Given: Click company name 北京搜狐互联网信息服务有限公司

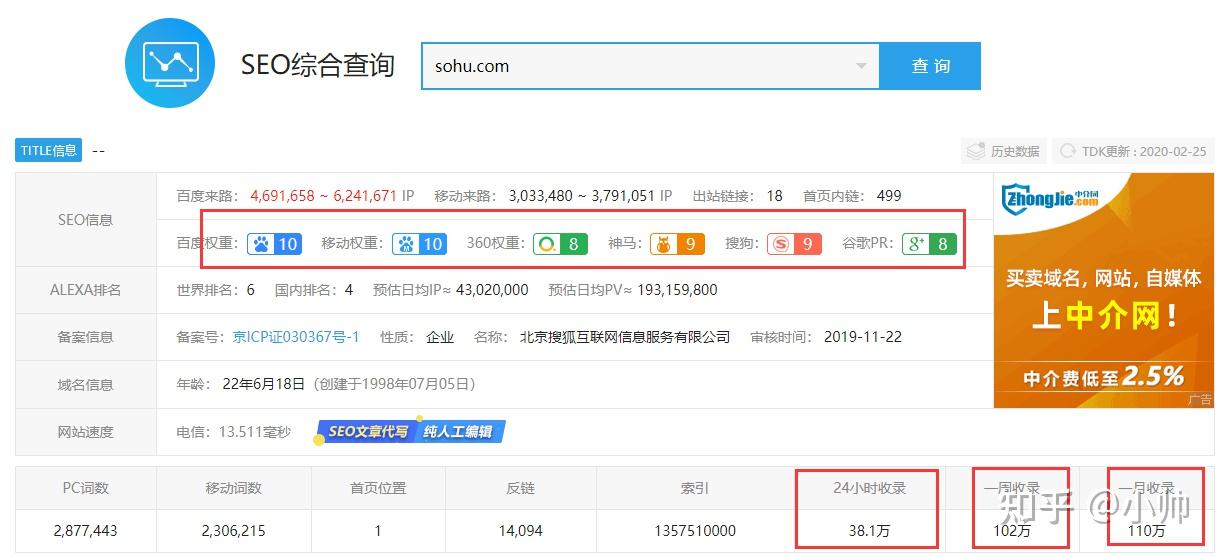Looking at the screenshot, I should click(x=625, y=337).
